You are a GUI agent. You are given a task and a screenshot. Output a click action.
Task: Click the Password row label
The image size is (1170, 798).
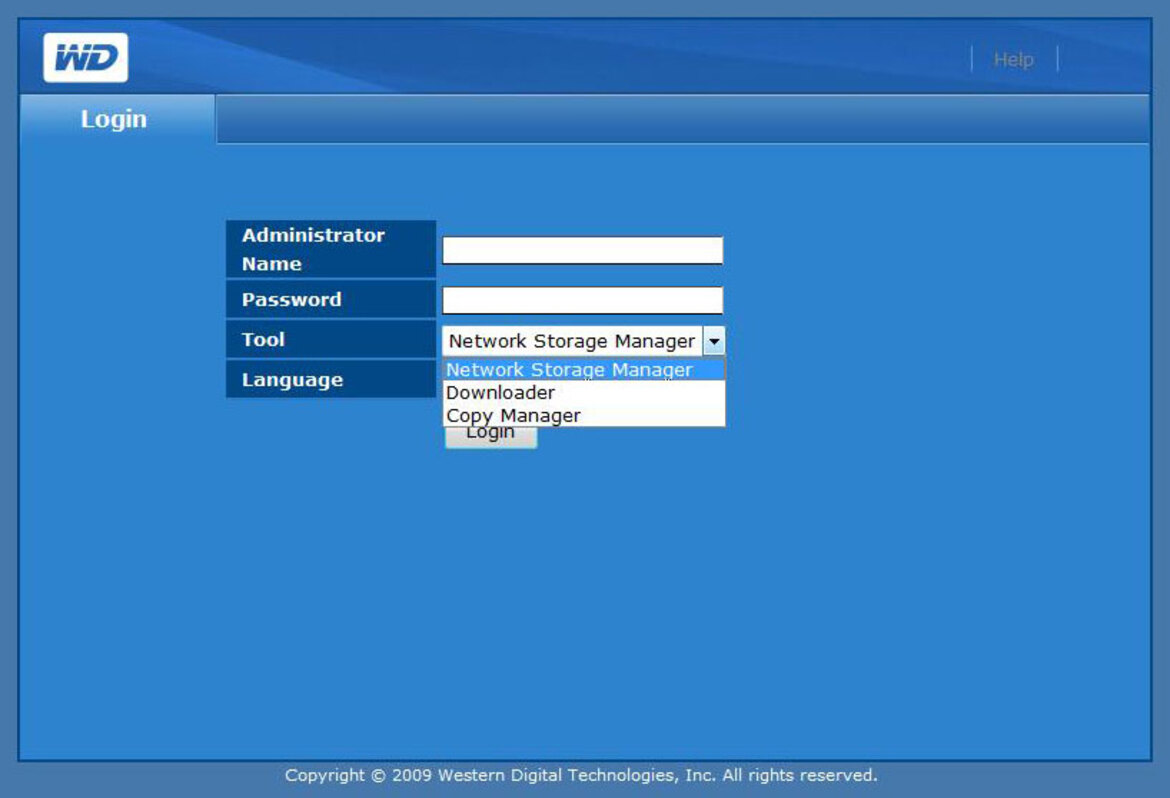click(290, 299)
